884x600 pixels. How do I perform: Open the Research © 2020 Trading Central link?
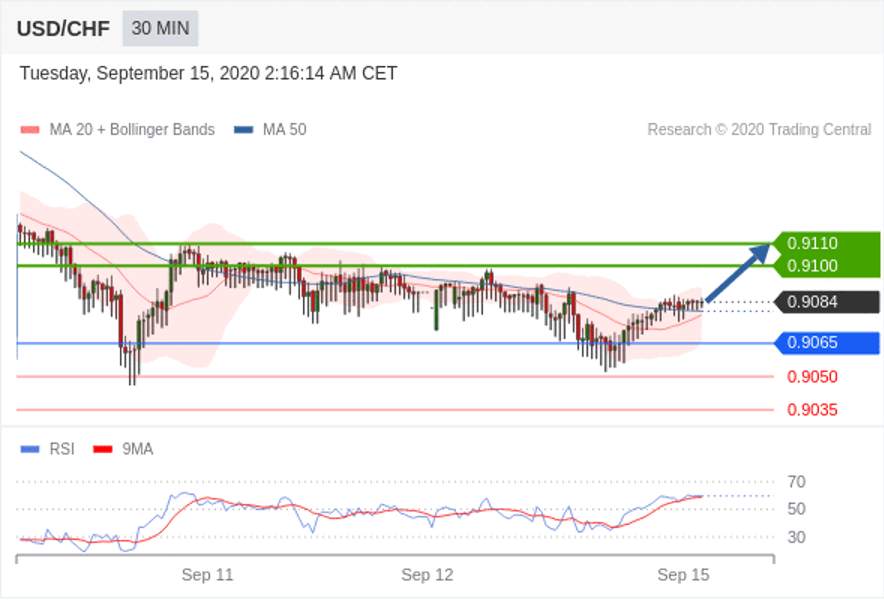coord(759,130)
